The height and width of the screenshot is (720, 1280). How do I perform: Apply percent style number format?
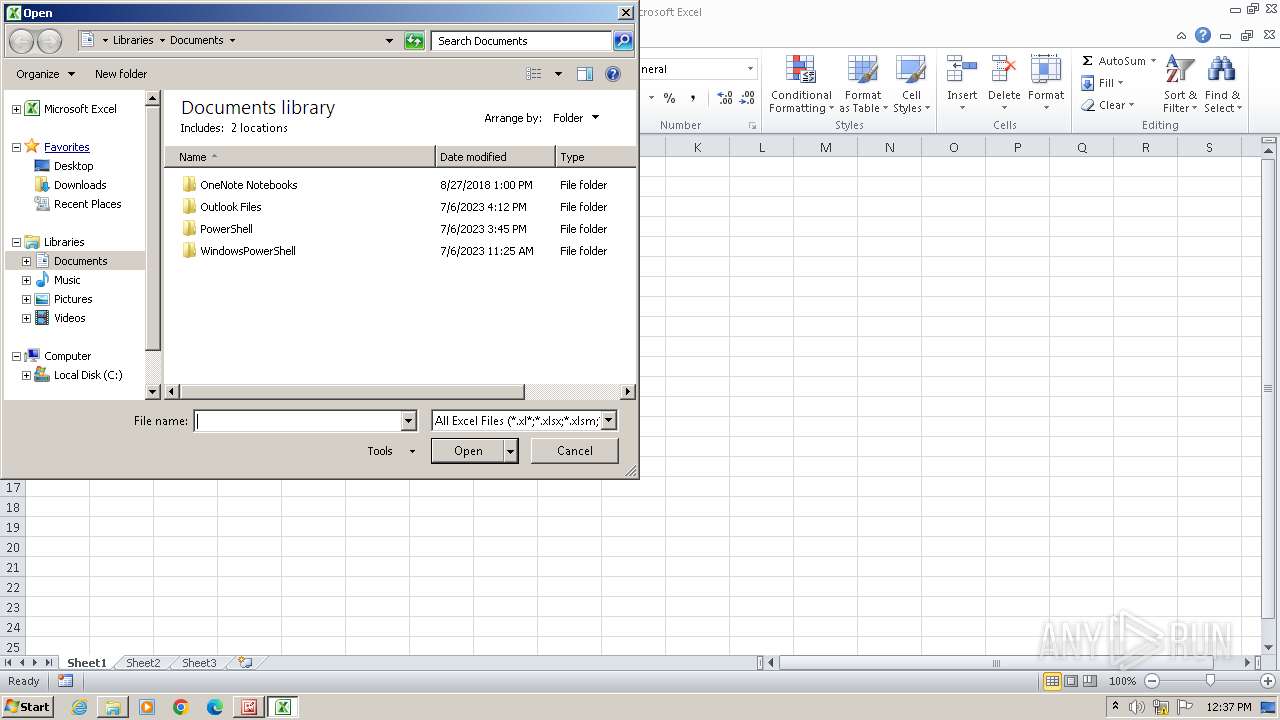[669, 98]
